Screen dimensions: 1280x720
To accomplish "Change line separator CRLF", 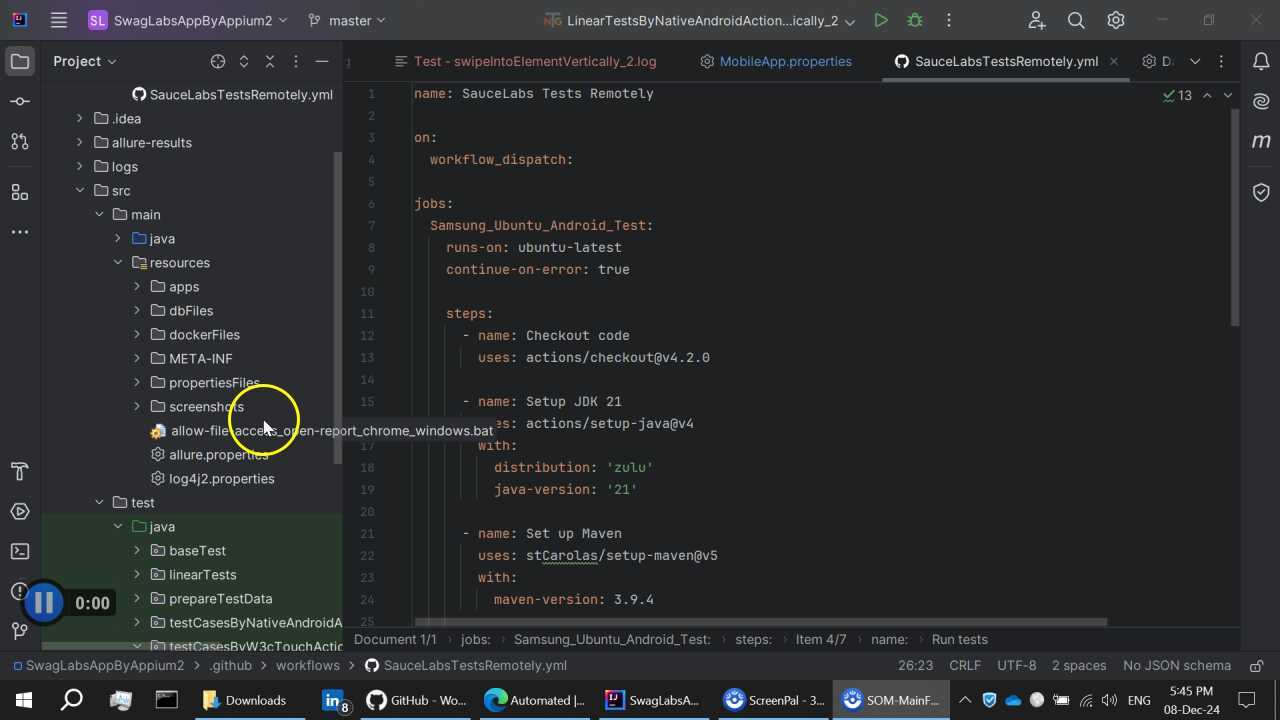I will [965, 665].
